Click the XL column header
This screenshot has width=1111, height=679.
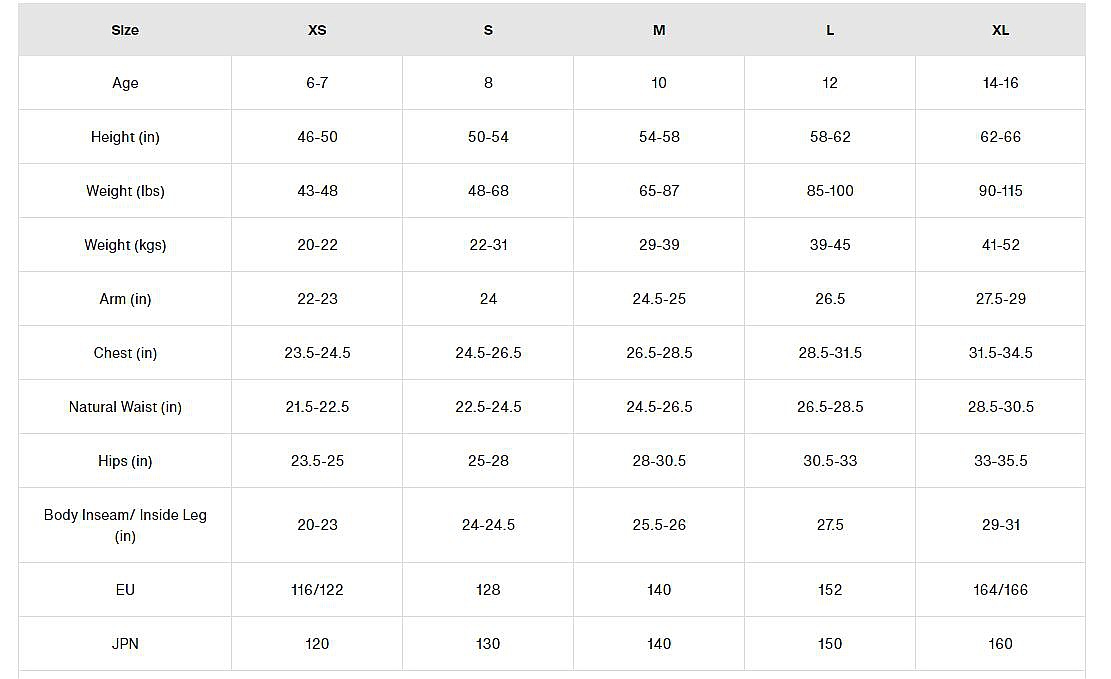pos(1000,30)
